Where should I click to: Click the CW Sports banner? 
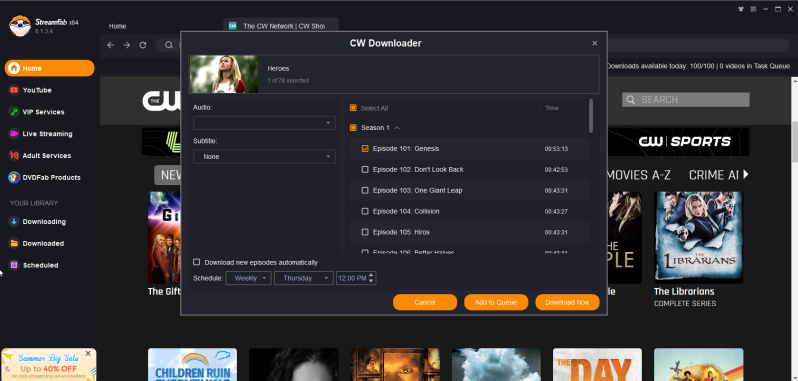coord(678,141)
